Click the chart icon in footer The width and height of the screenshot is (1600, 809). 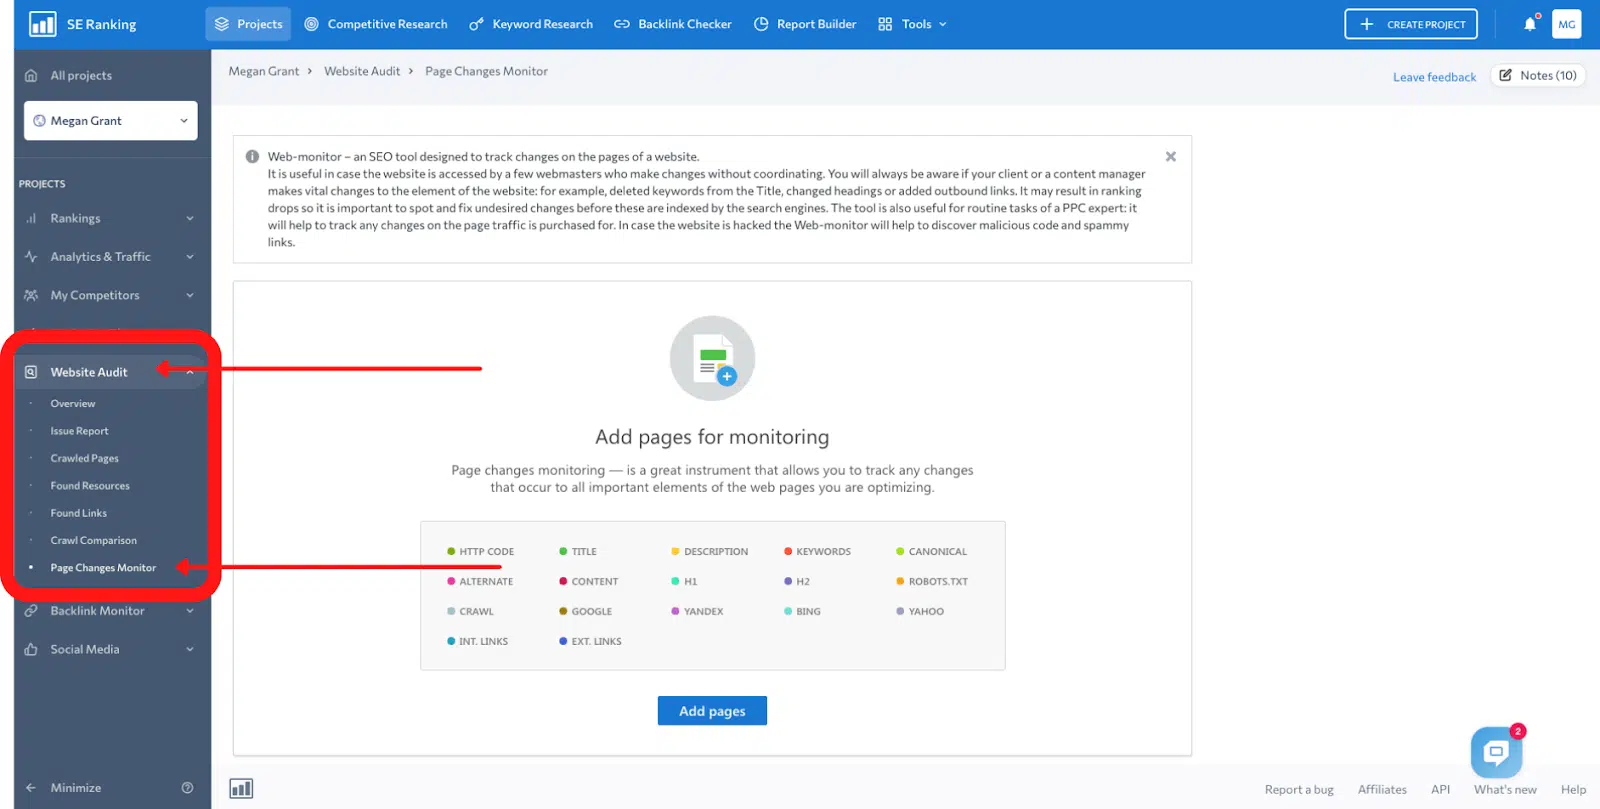pyautogui.click(x=241, y=789)
